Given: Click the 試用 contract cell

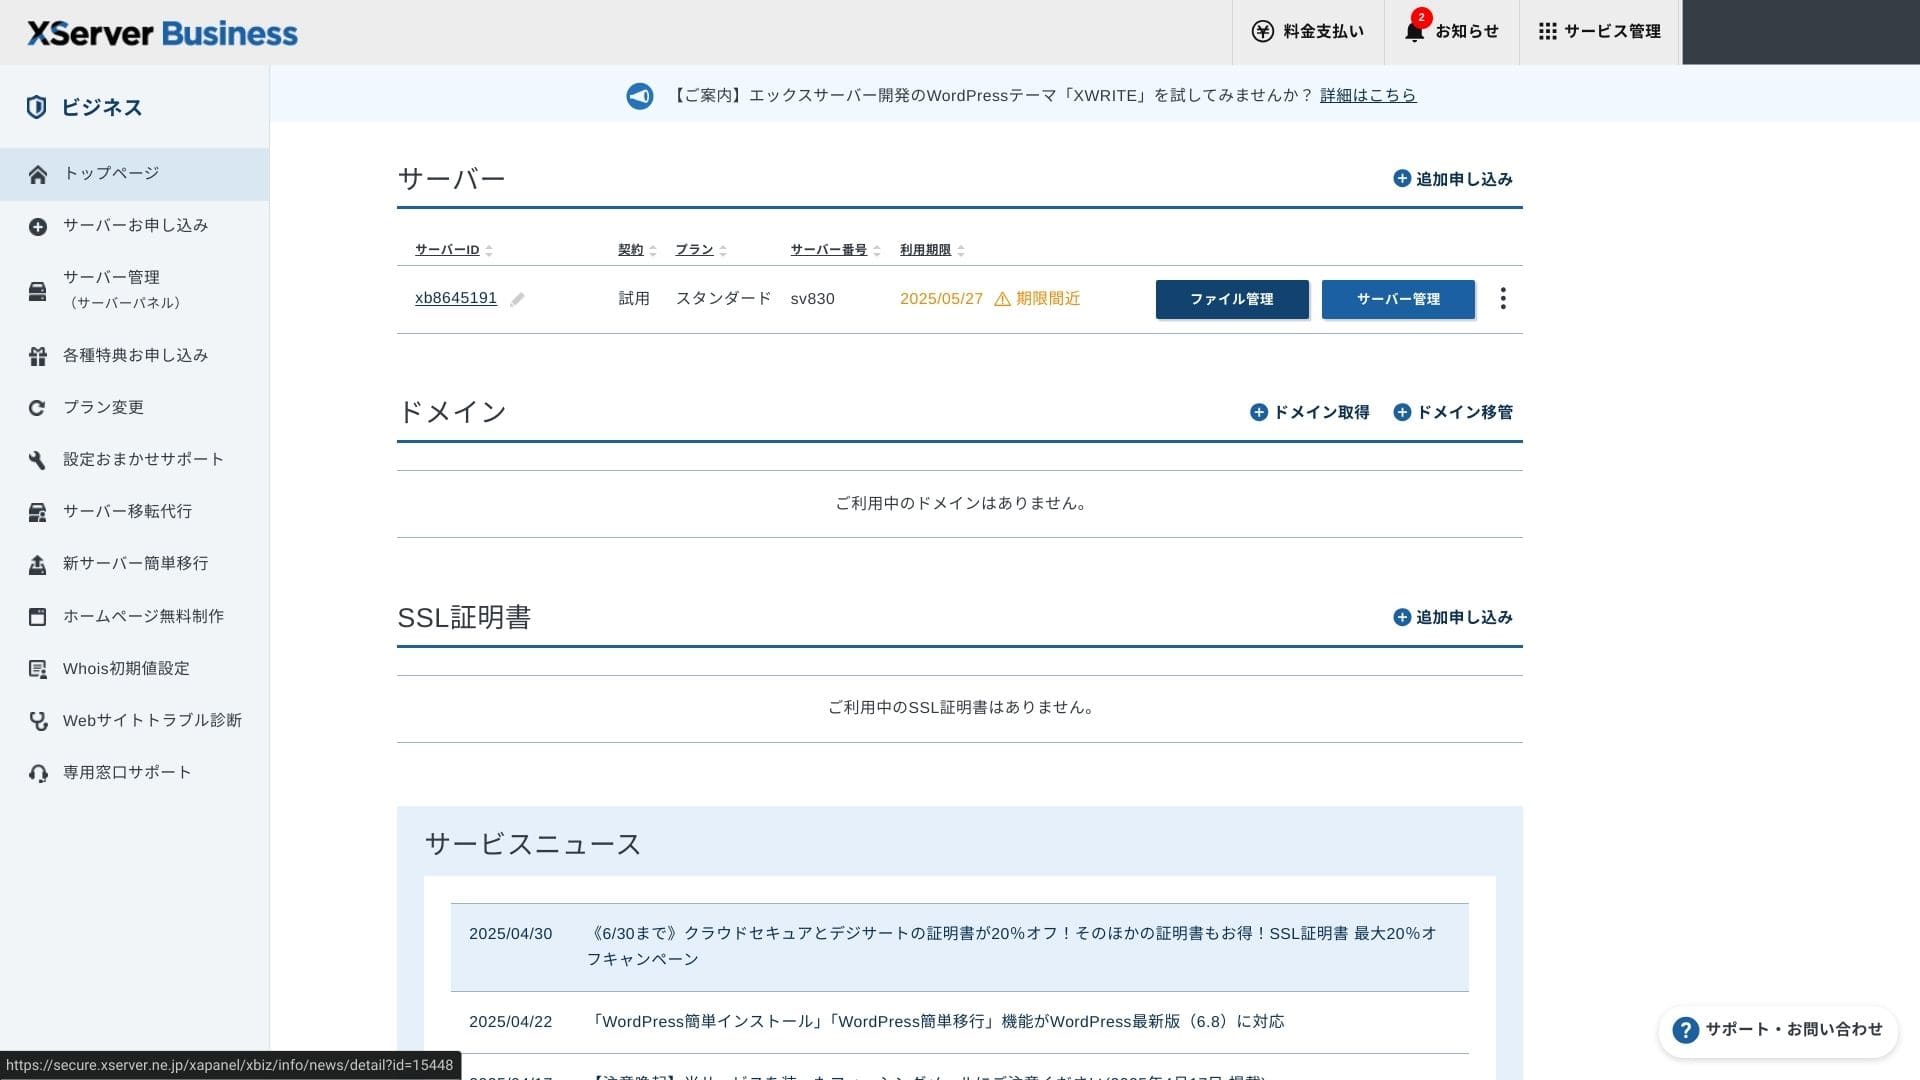Looking at the screenshot, I should (x=634, y=299).
